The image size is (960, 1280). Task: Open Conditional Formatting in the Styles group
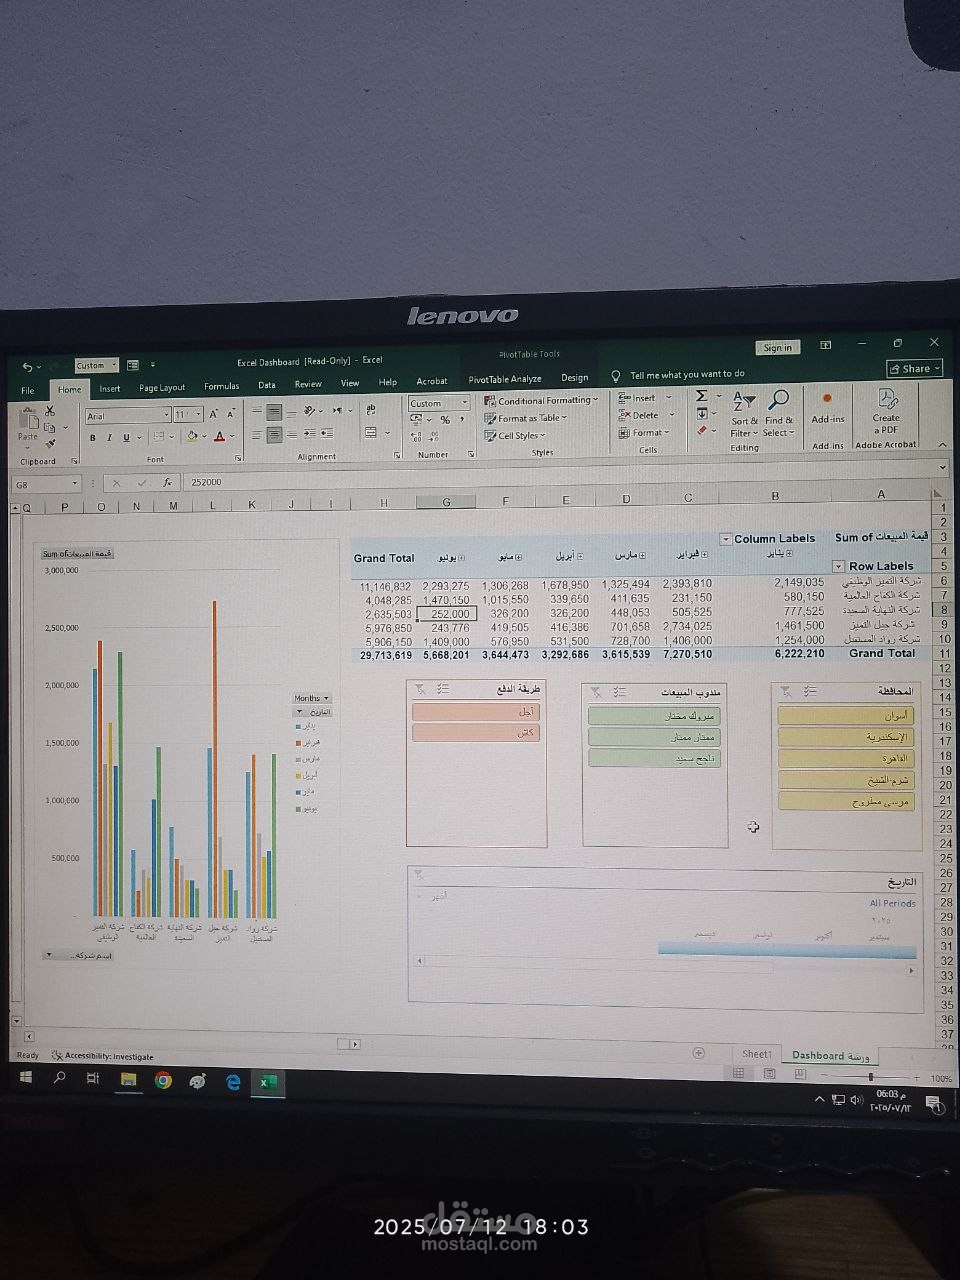point(540,400)
